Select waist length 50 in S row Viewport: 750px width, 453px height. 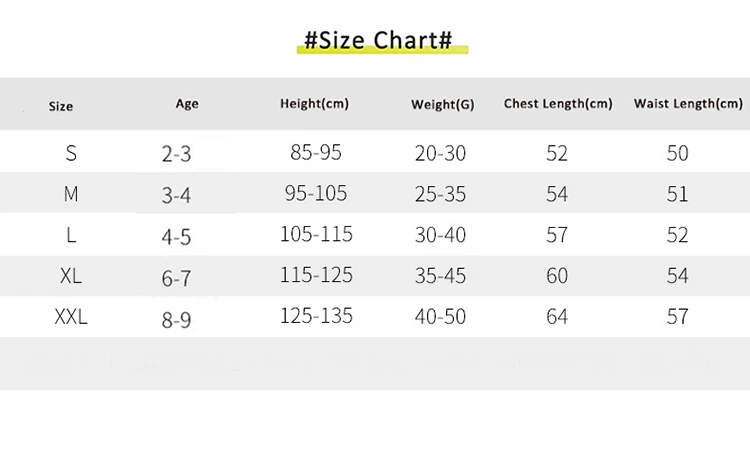tap(678, 154)
